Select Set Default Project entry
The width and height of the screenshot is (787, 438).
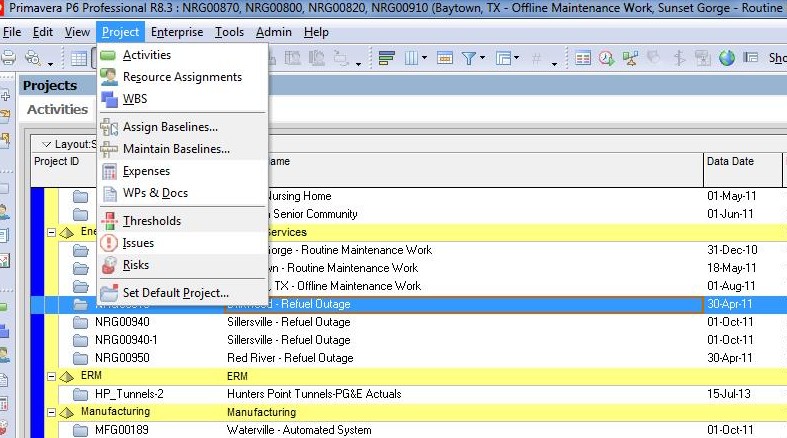[176, 293]
